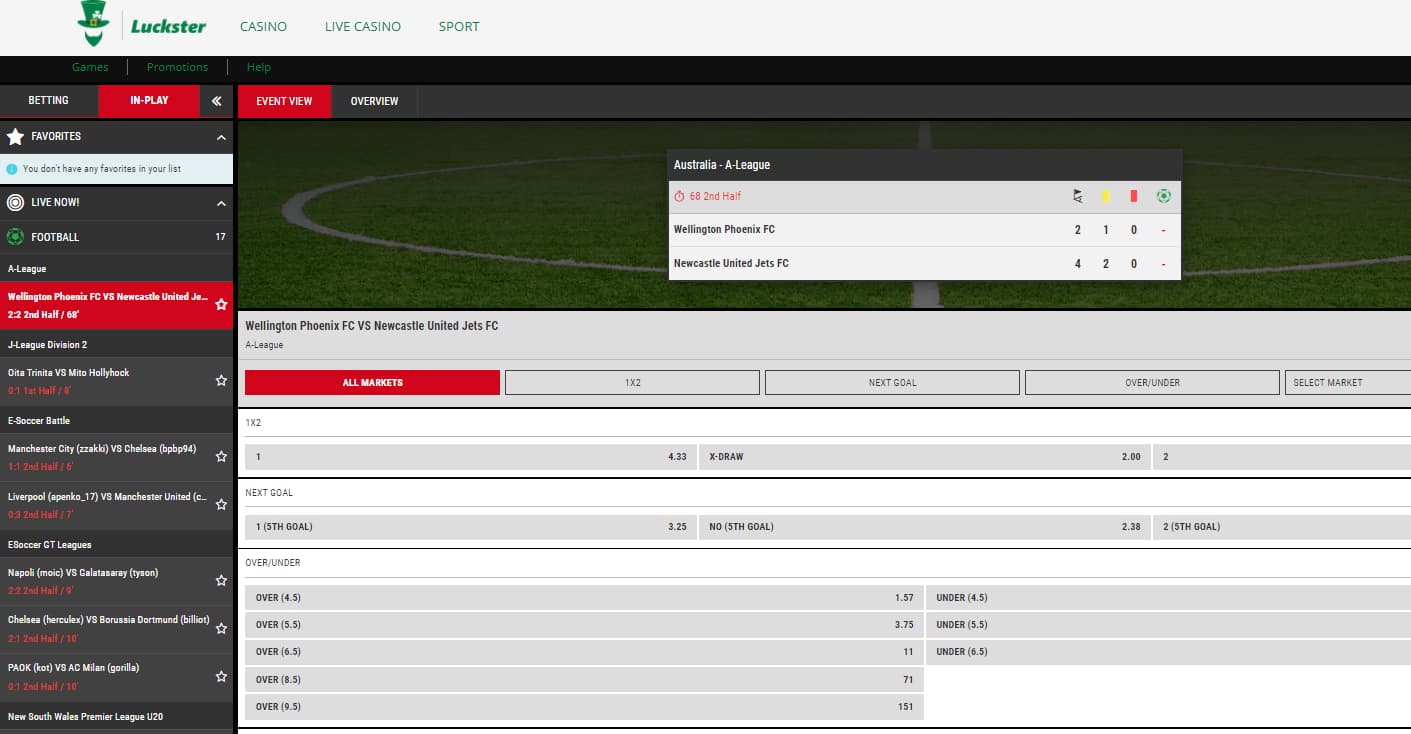Open the Select Market dropdown
This screenshot has height=734, width=1411.
pos(1346,383)
